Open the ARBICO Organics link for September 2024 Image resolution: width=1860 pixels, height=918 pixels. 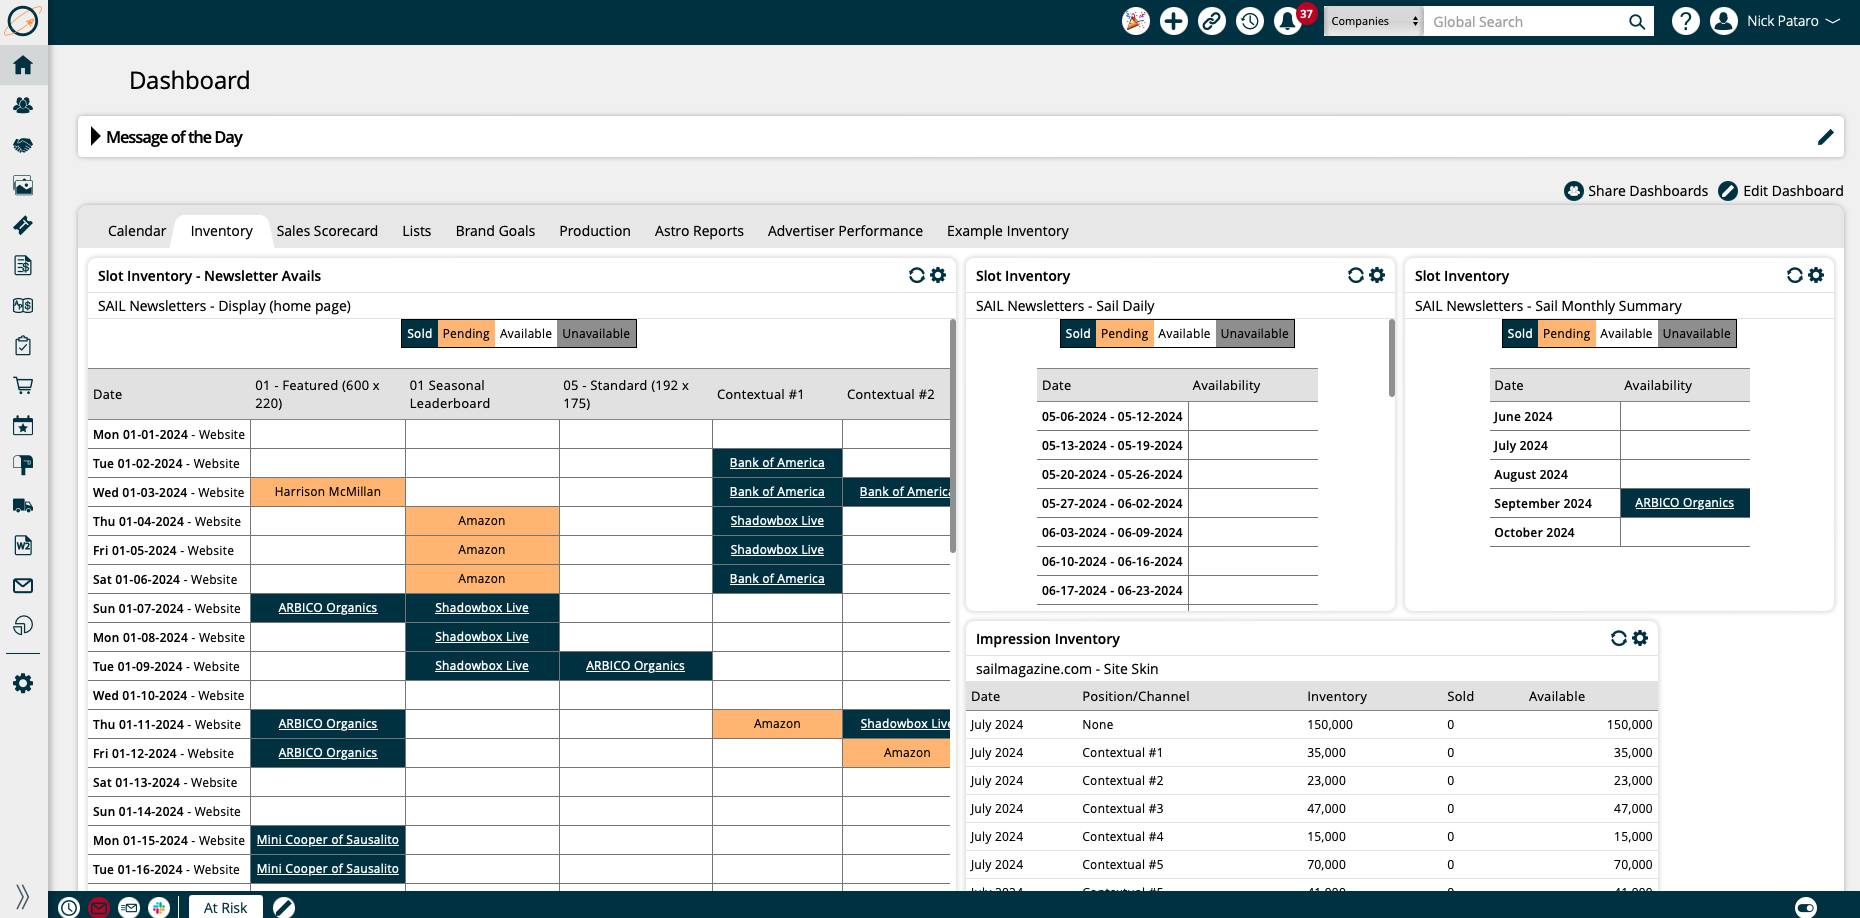coord(1685,502)
